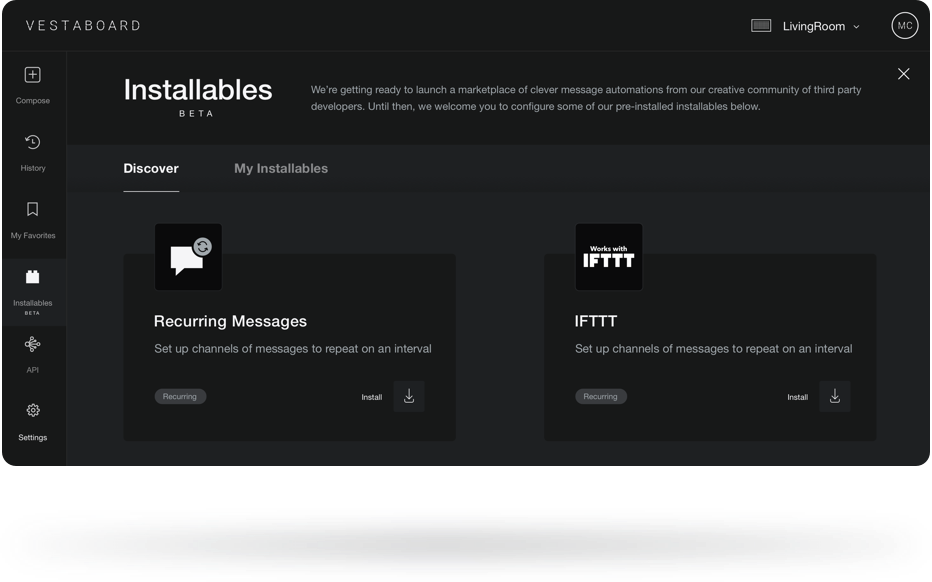Click the Recurring tag on IFTTT card
Viewport: 932px width, 582px height.
tap(600, 397)
